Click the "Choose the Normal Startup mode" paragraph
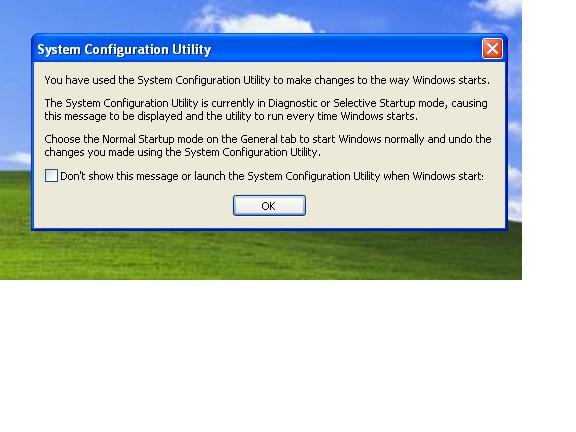This screenshot has height=432, width=576. click(x=268, y=145)
